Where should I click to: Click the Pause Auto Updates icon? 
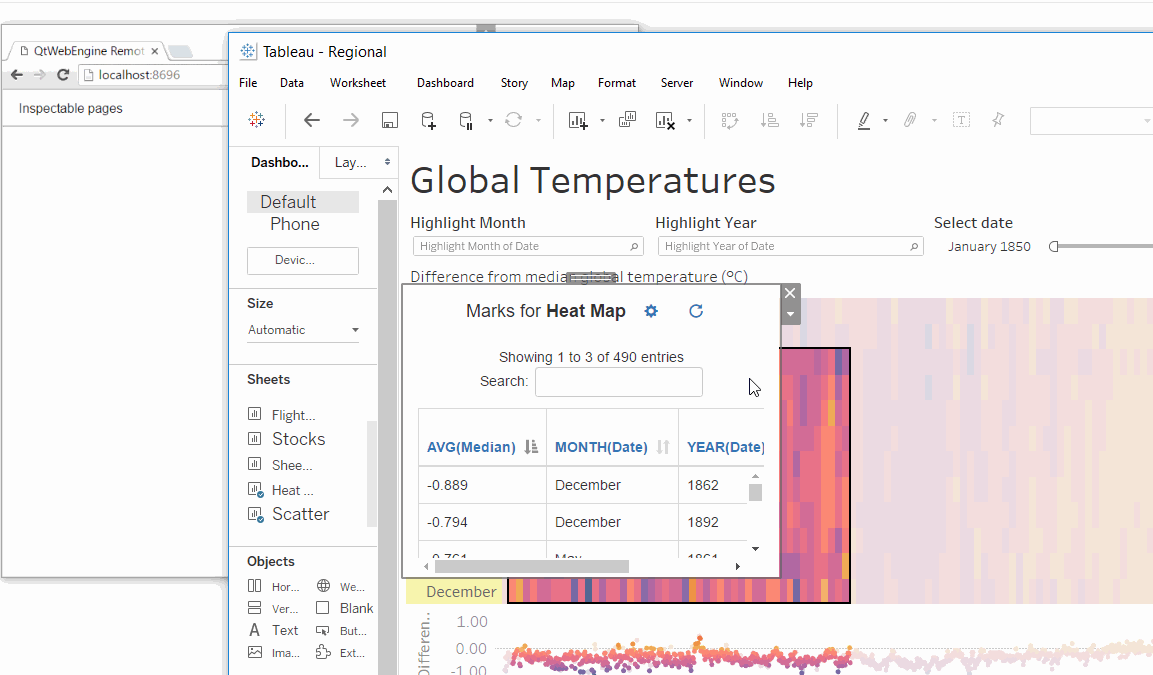(466, 120)
